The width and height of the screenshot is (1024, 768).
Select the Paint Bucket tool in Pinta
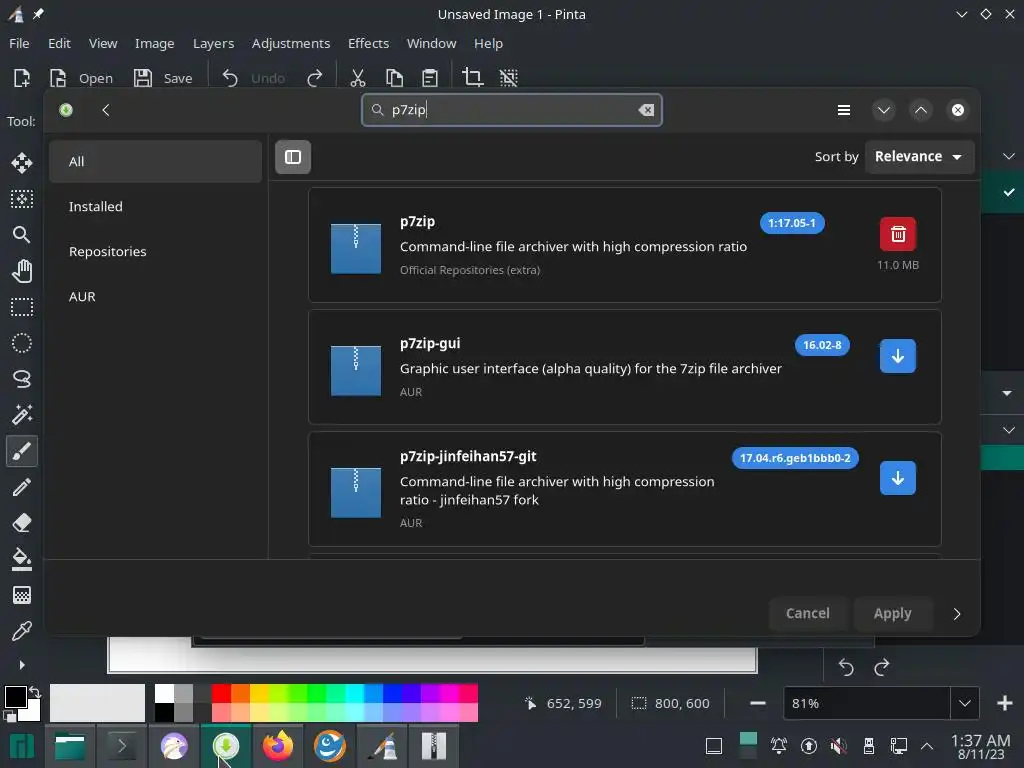point(22,559)
